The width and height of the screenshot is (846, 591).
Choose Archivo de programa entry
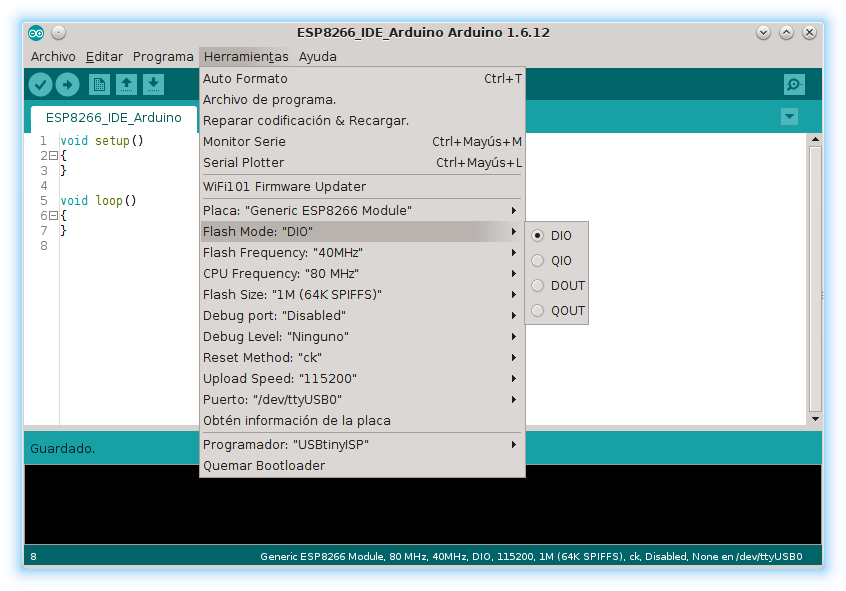[x=362, y=100]
